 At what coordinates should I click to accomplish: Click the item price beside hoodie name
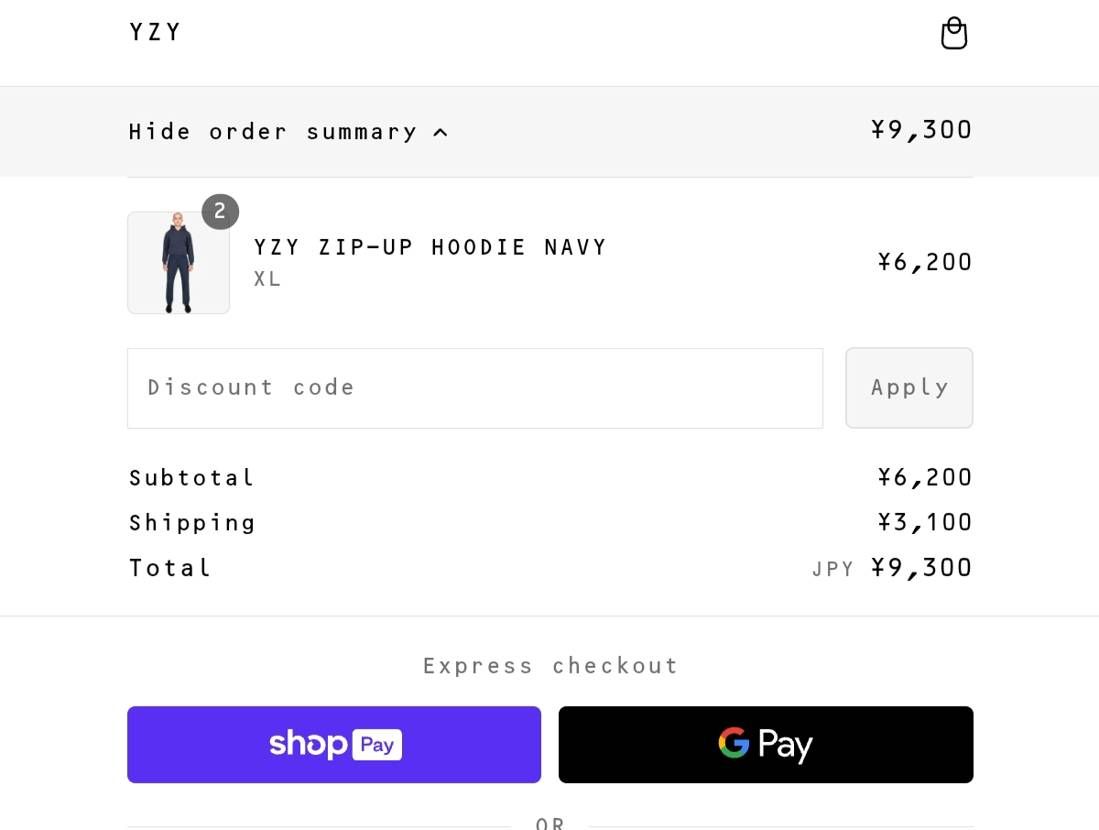[924, 262]
